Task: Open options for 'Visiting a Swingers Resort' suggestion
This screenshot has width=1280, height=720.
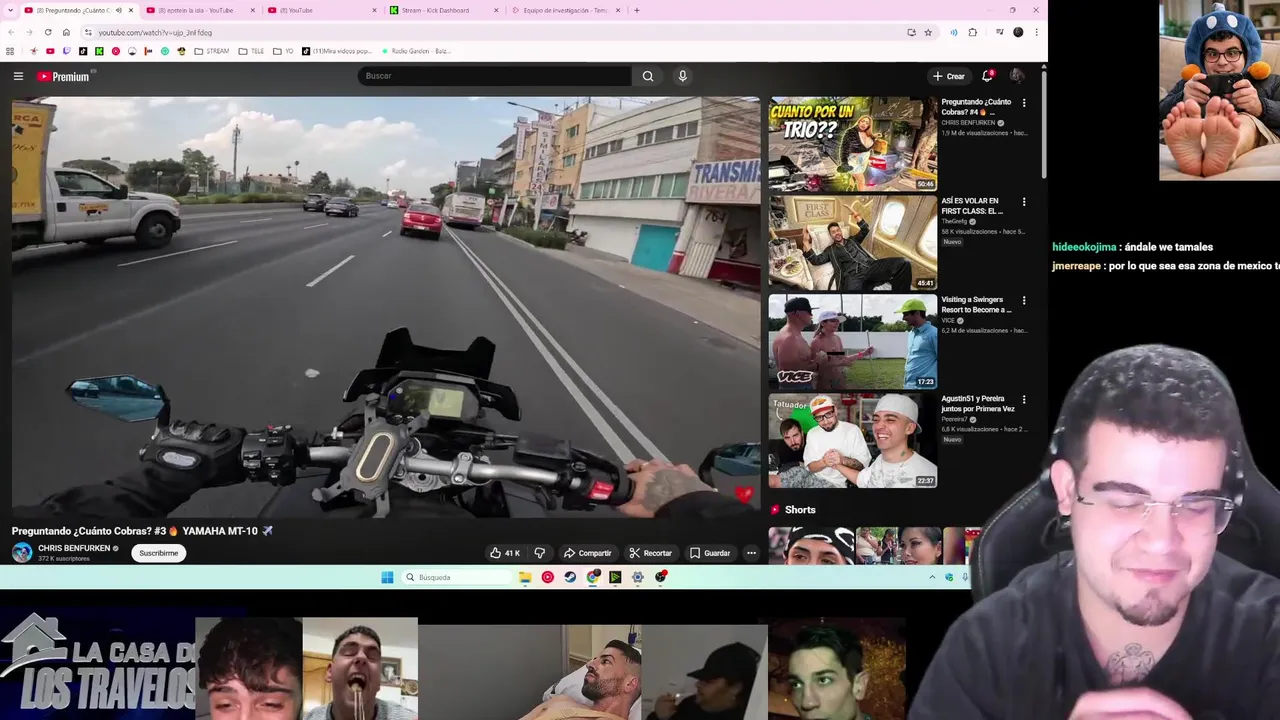Action: (x=1024, y=301)
